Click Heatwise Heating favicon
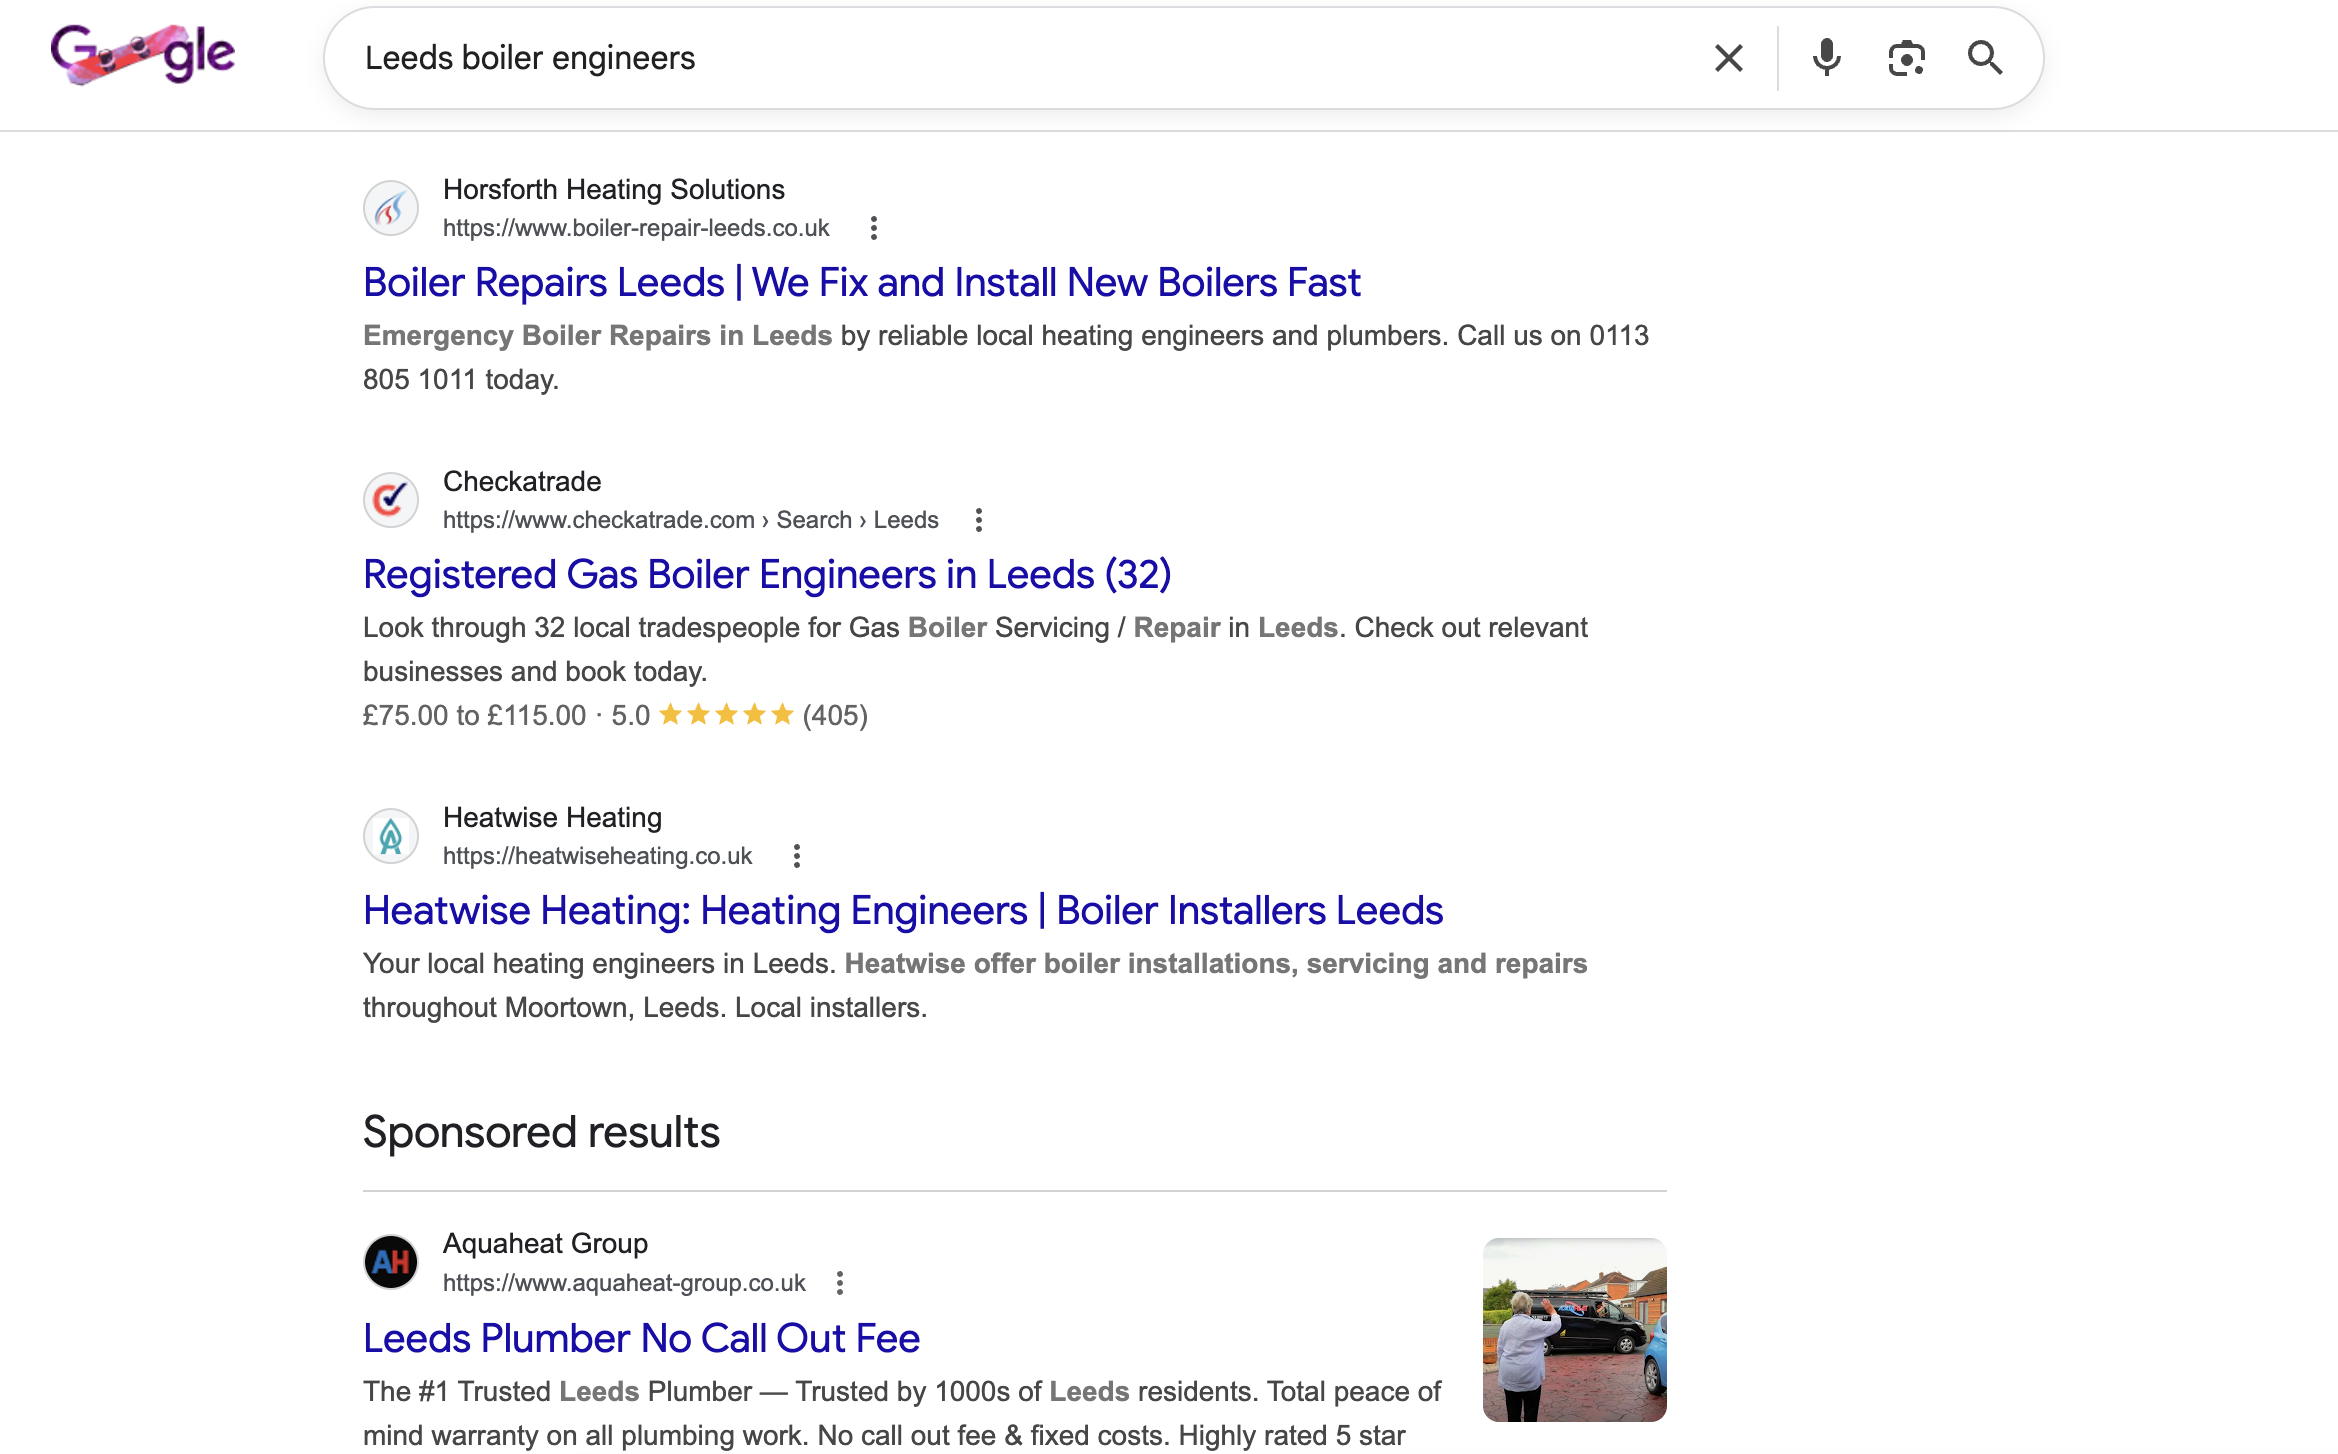The image size is (2338, 1454). pos(391,836)
